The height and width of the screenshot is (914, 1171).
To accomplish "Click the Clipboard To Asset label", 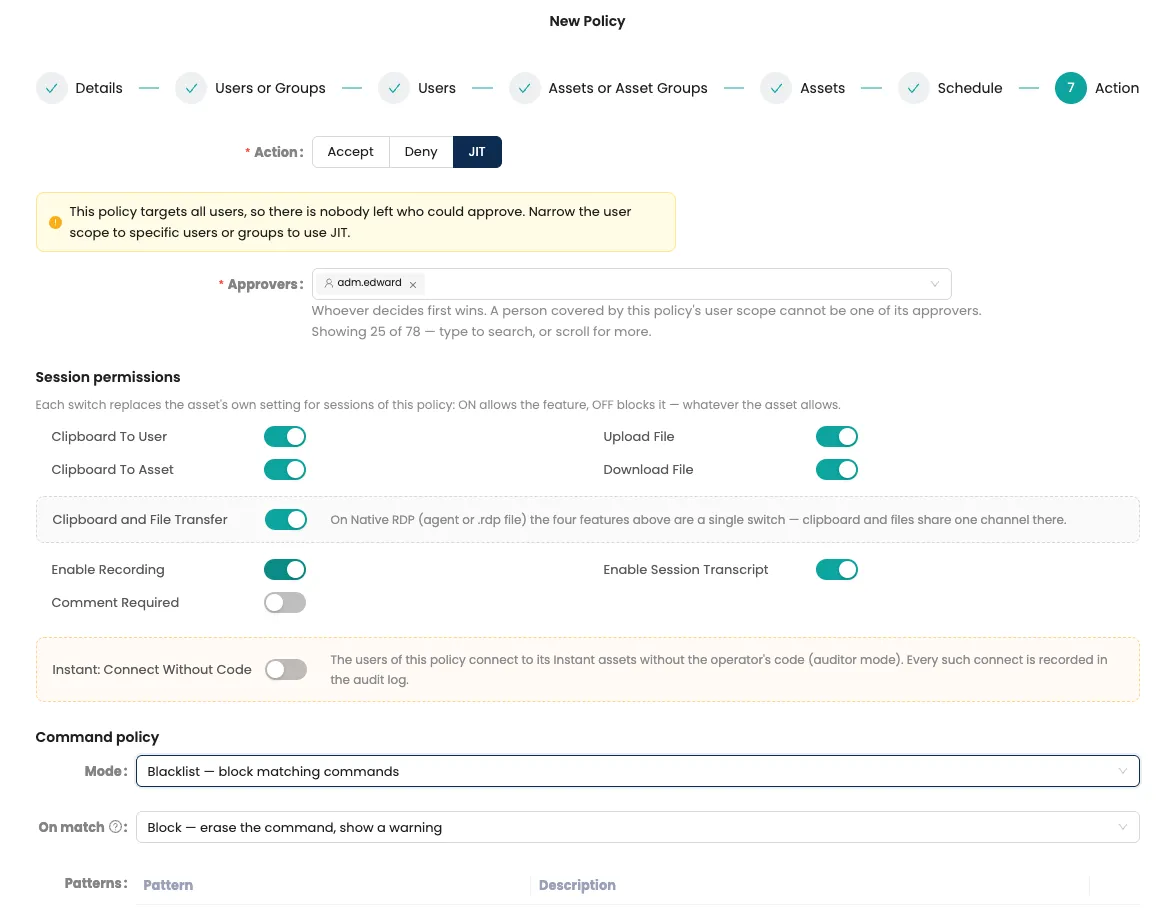I will point(112,470).
